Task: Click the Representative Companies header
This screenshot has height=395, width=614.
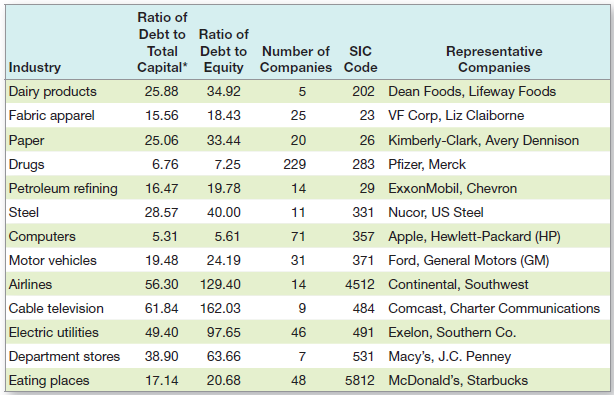Action: (494, 59)
